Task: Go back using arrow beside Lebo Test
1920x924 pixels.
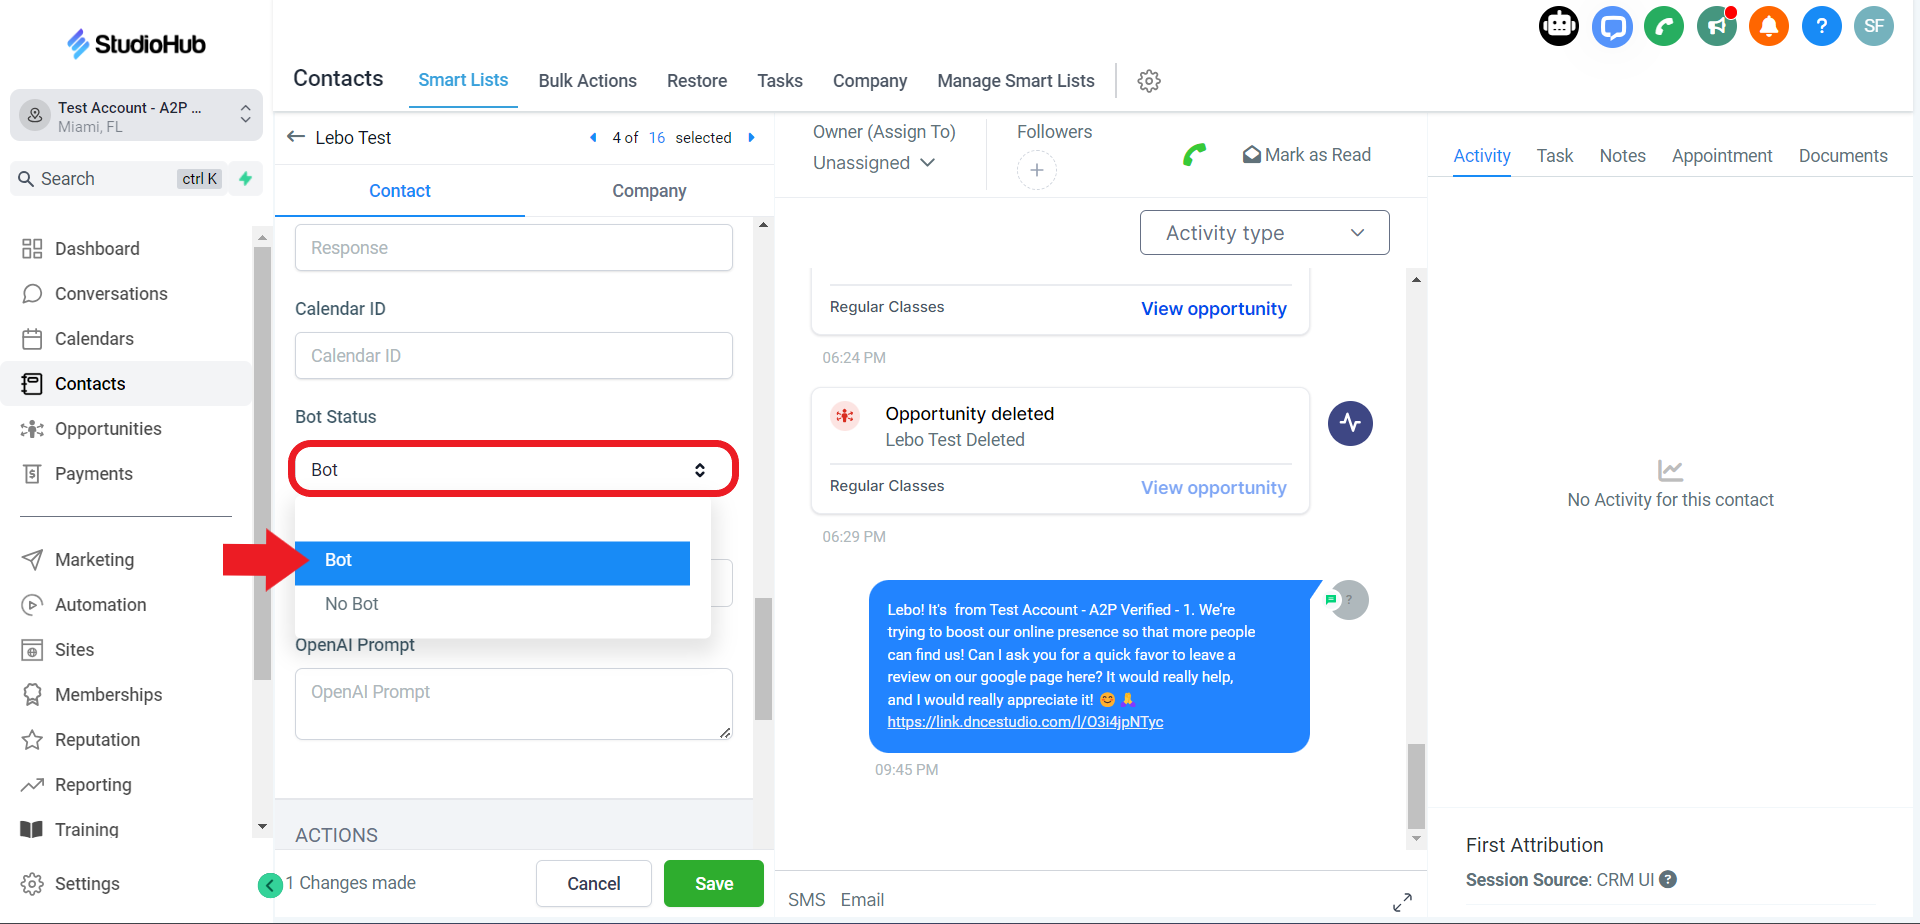Action: [x=296, y=137]
